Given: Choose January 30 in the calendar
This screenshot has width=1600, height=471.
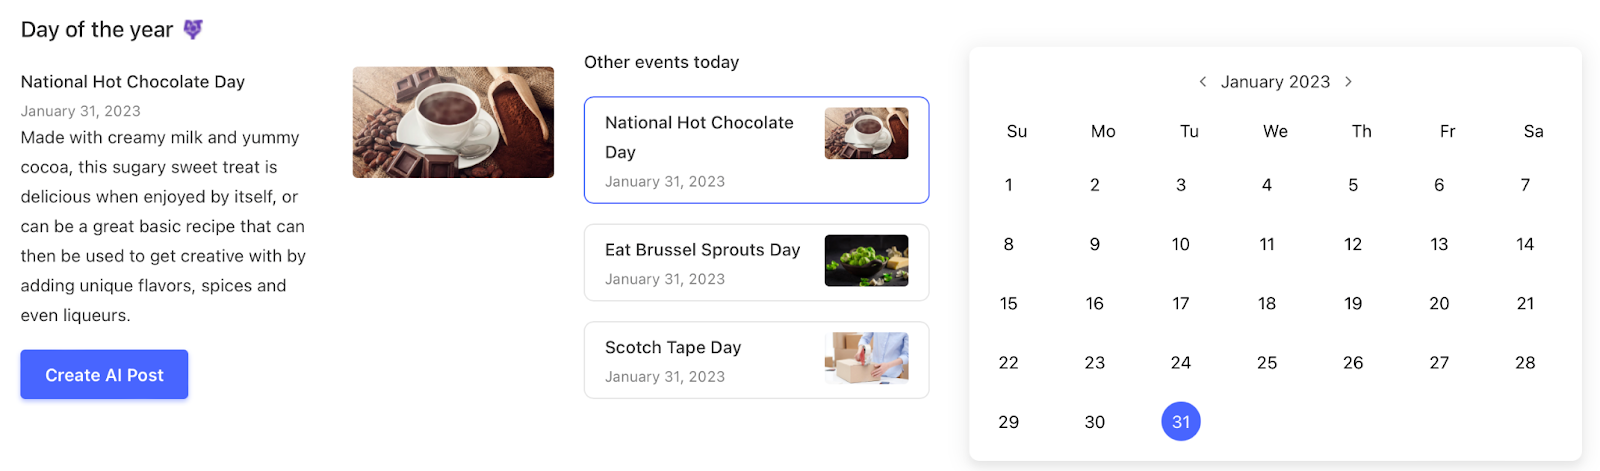Looking at the screenshot, I should [1094, 422].
